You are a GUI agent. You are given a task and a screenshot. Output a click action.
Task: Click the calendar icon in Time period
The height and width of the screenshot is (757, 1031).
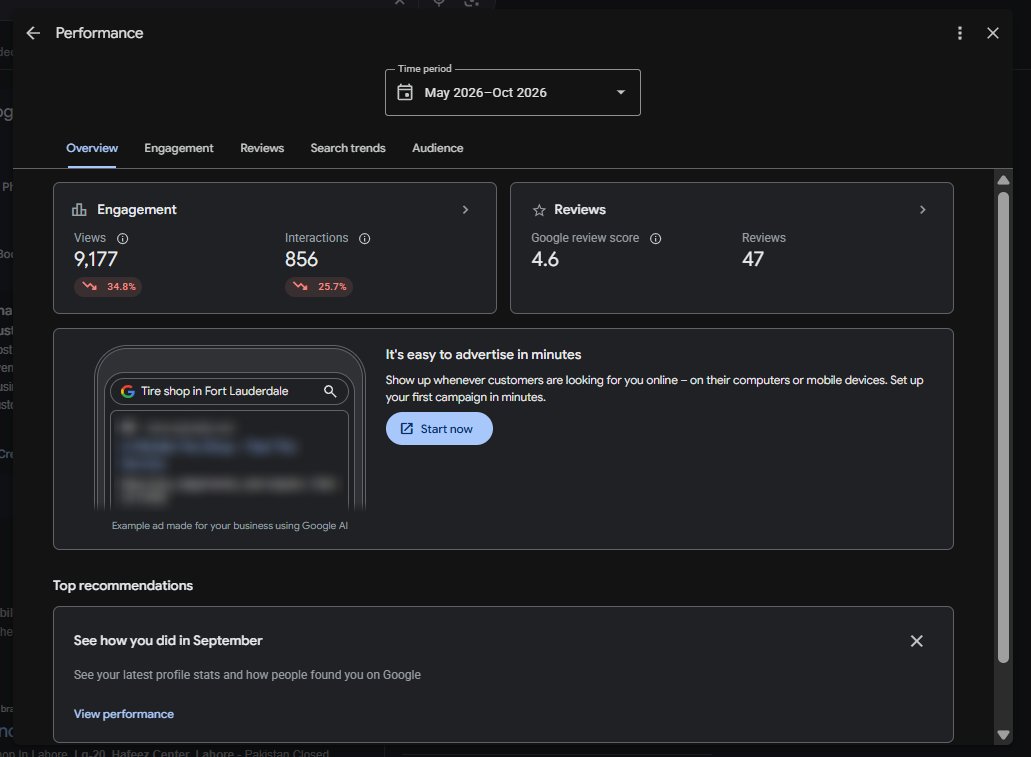405,92
